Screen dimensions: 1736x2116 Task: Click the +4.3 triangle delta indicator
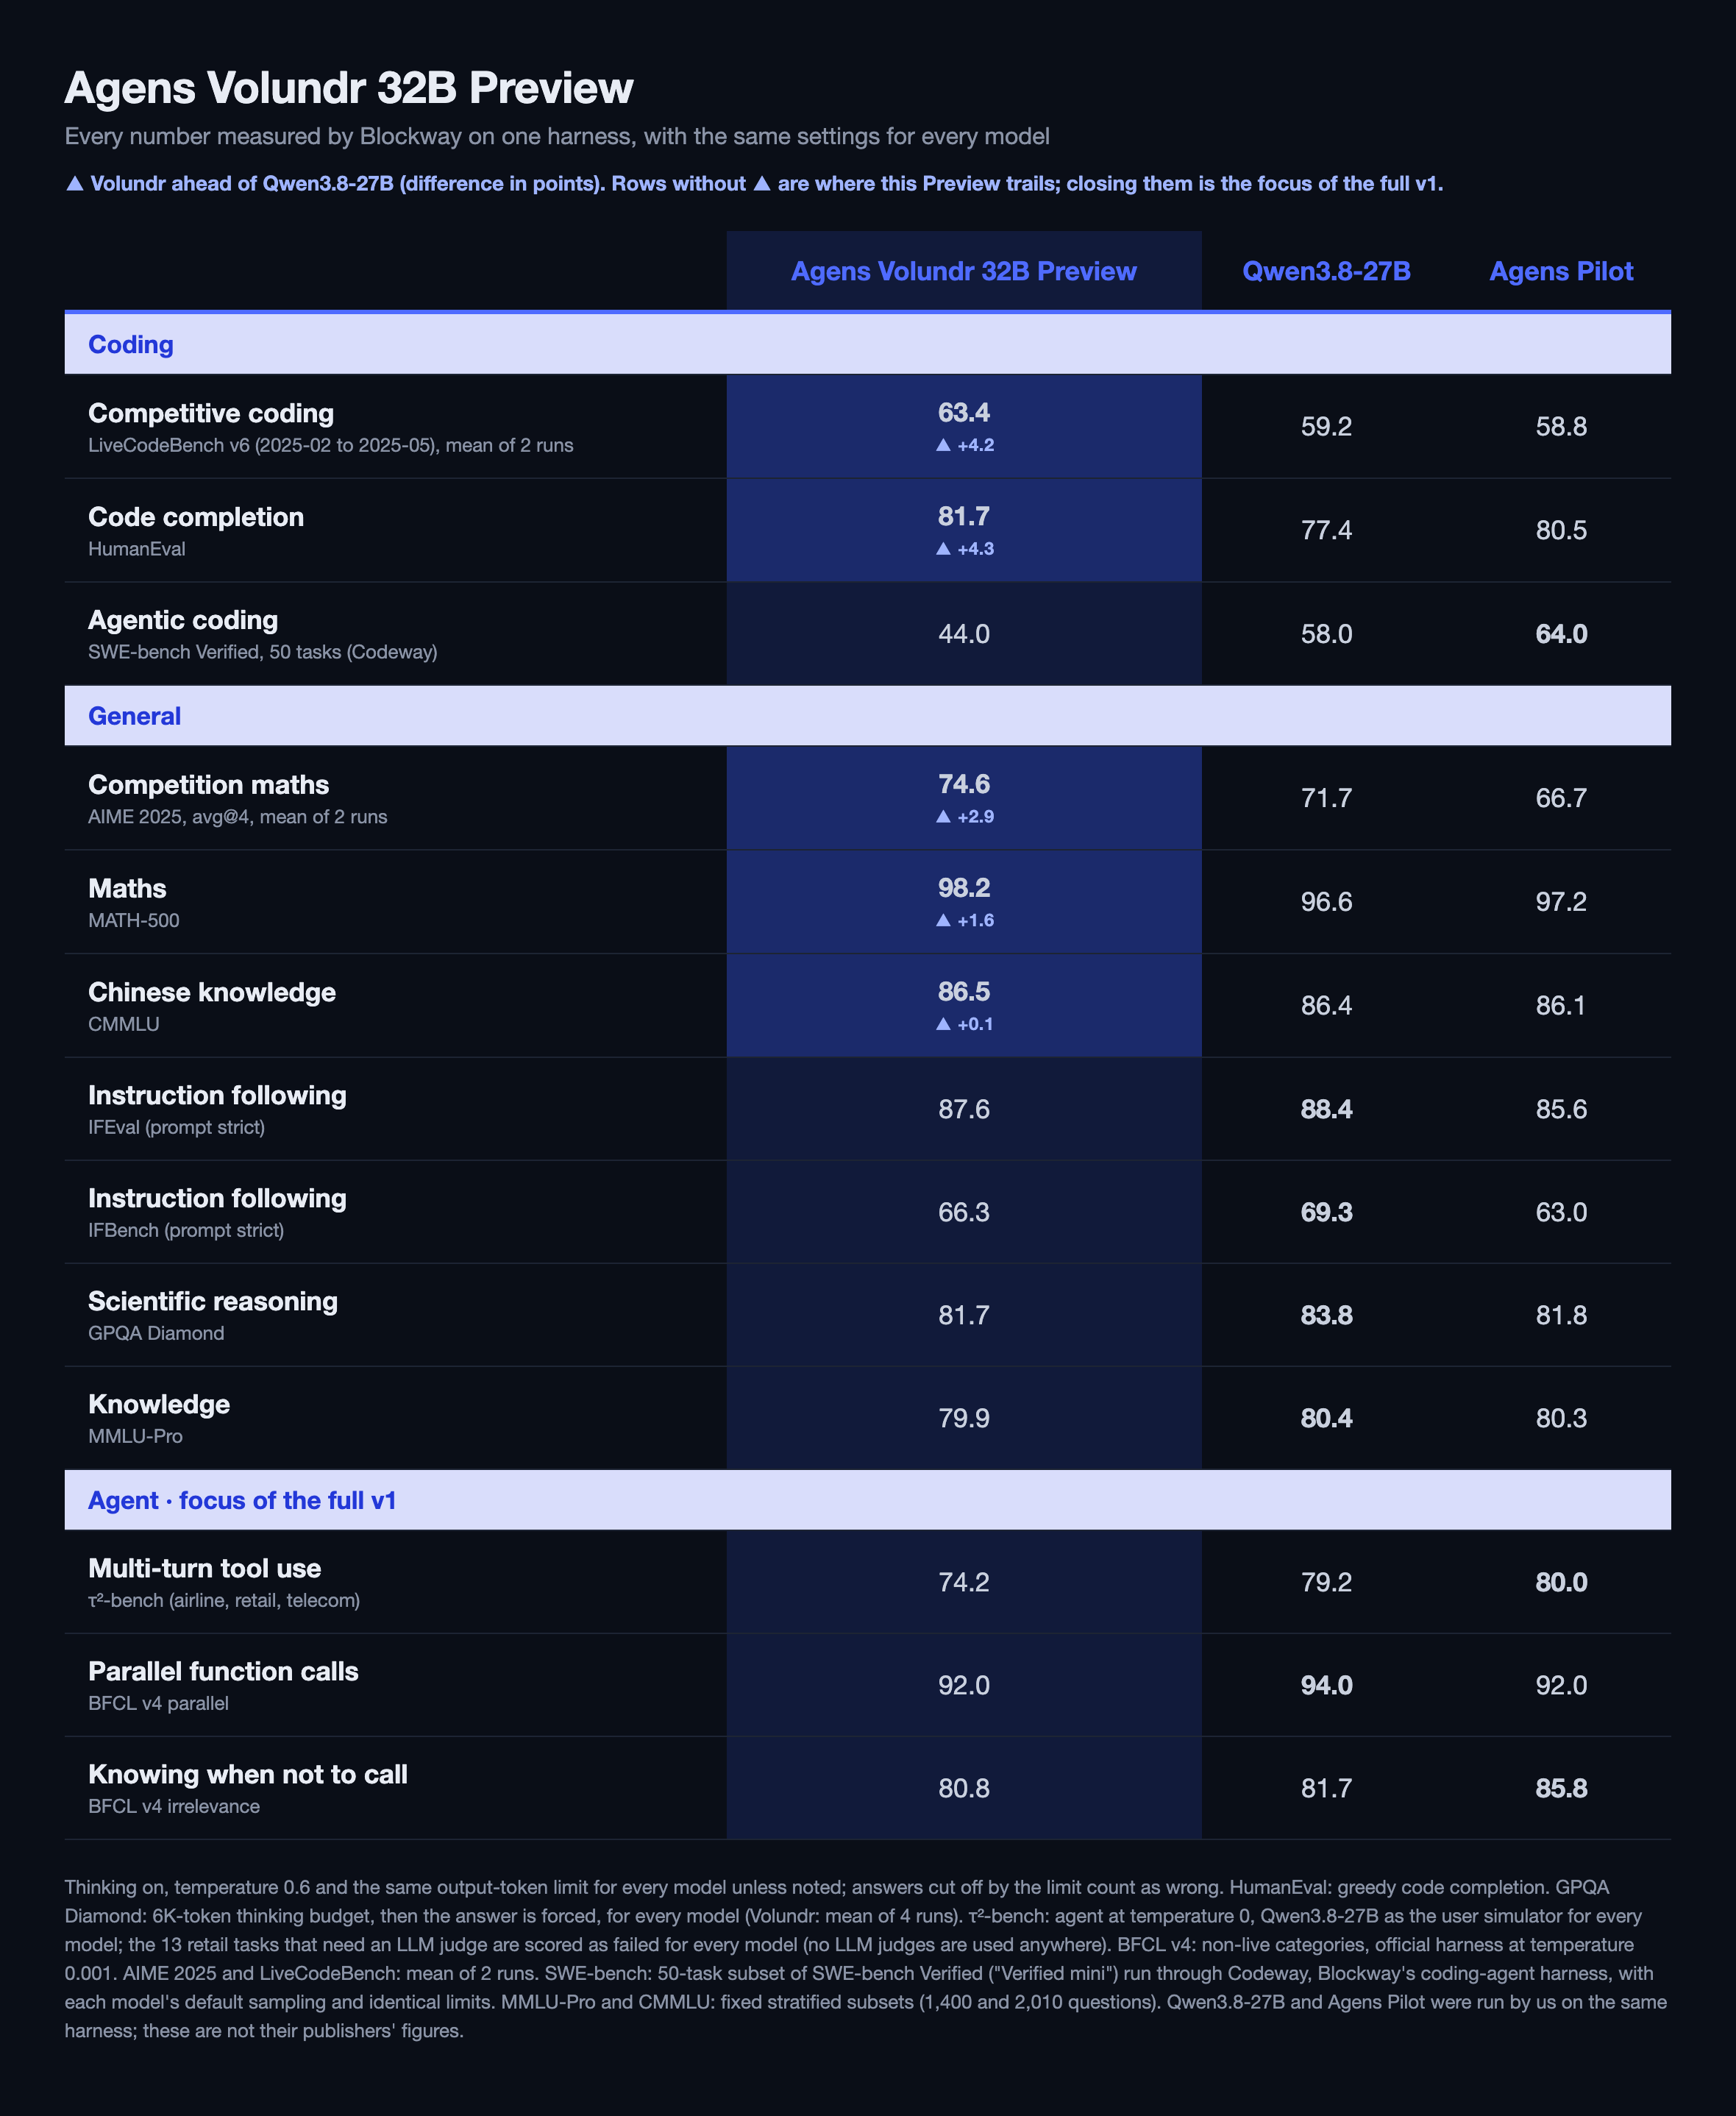pyautogui.click(x=964, y=549)
